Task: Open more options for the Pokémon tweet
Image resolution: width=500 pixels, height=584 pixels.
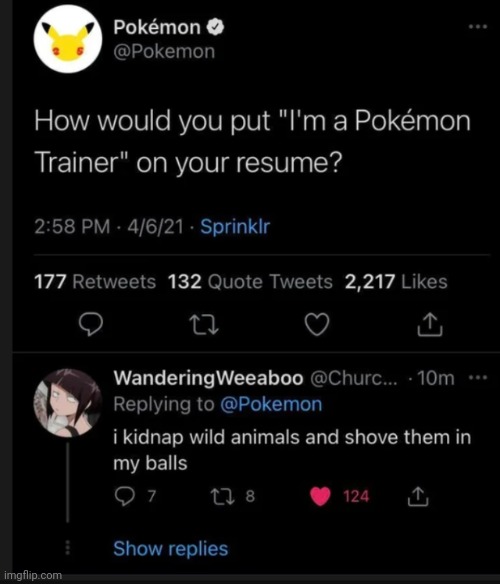Action: coord(478,27)
